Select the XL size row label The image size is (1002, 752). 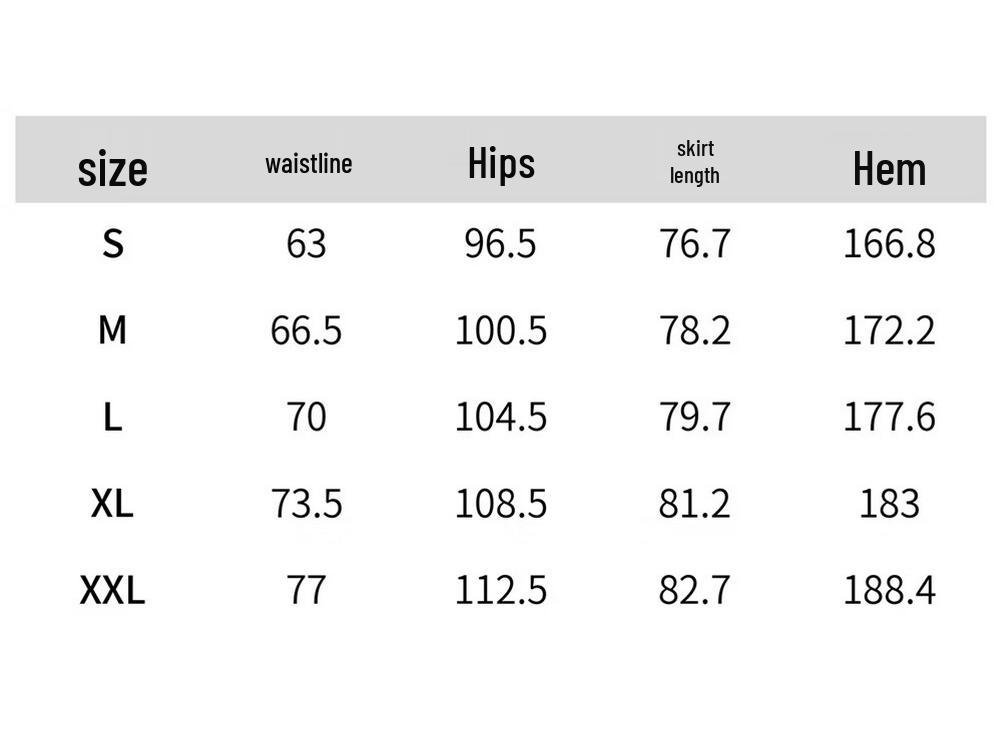pyautogui.click(x=112, y=503)
